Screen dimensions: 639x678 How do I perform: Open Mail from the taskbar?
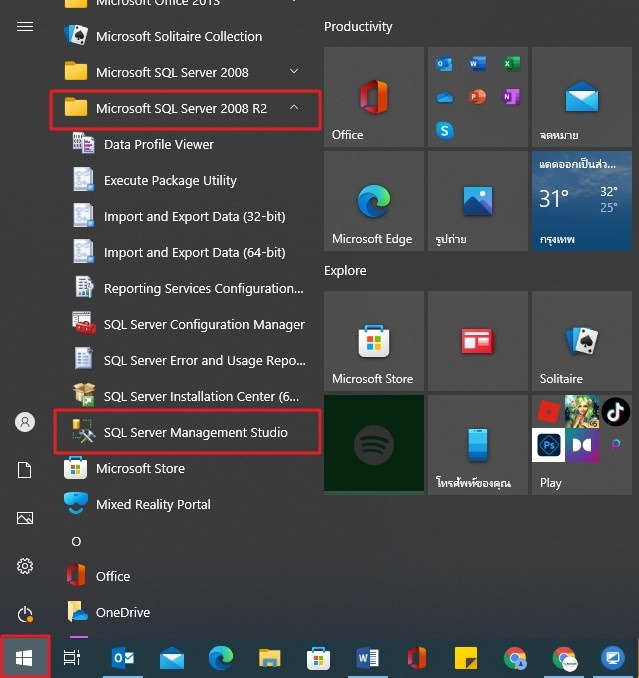(172, 659)
